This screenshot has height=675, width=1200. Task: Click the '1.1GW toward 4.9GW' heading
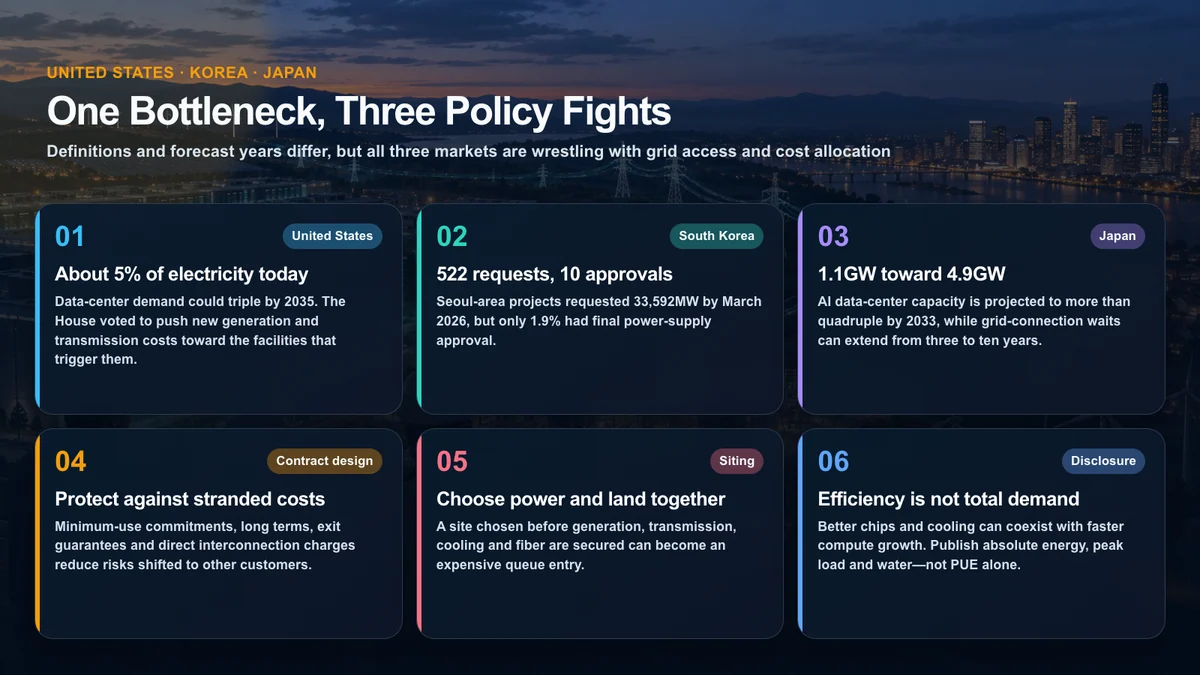tap(912, 274)
